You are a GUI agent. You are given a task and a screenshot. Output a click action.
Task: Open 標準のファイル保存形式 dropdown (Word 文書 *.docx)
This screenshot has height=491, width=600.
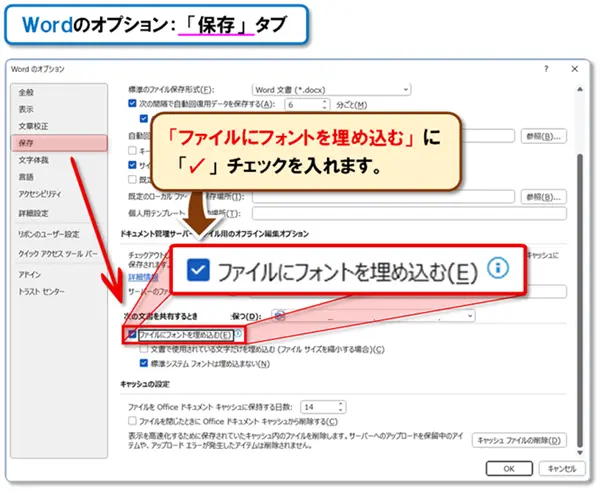(x=331, y=90)
